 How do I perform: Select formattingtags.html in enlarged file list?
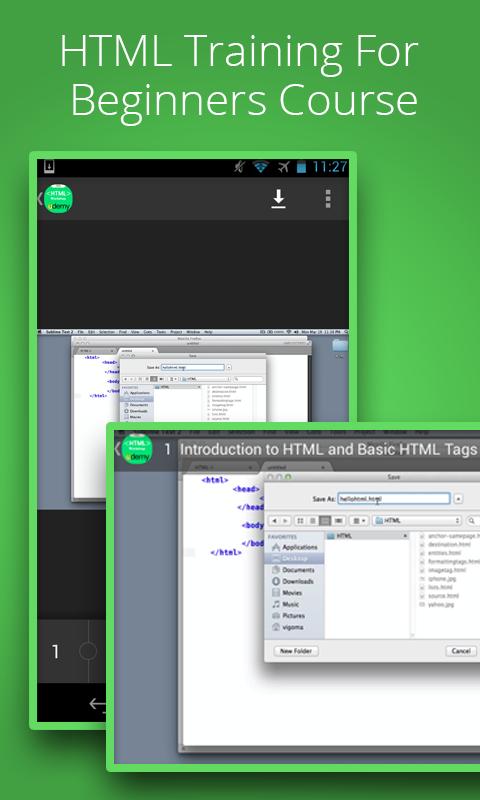[450, 561]
